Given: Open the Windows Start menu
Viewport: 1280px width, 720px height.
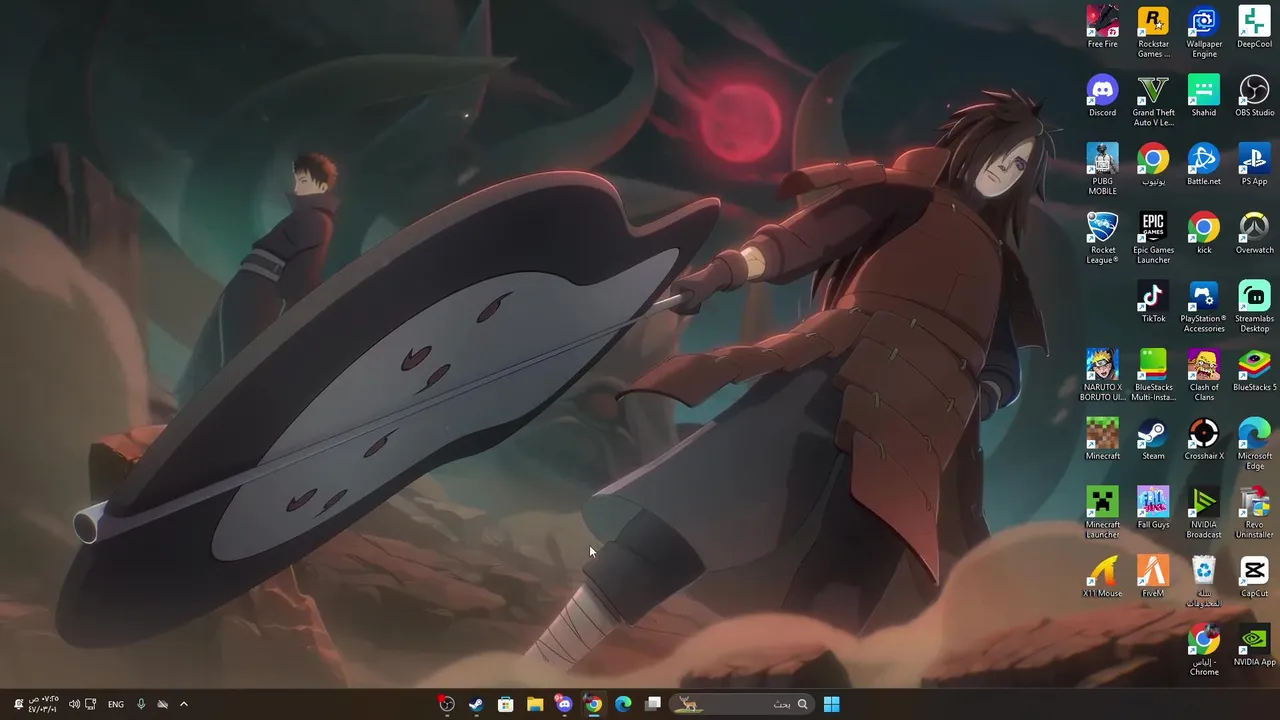Looking at the screenshot, I should [831, 704].
